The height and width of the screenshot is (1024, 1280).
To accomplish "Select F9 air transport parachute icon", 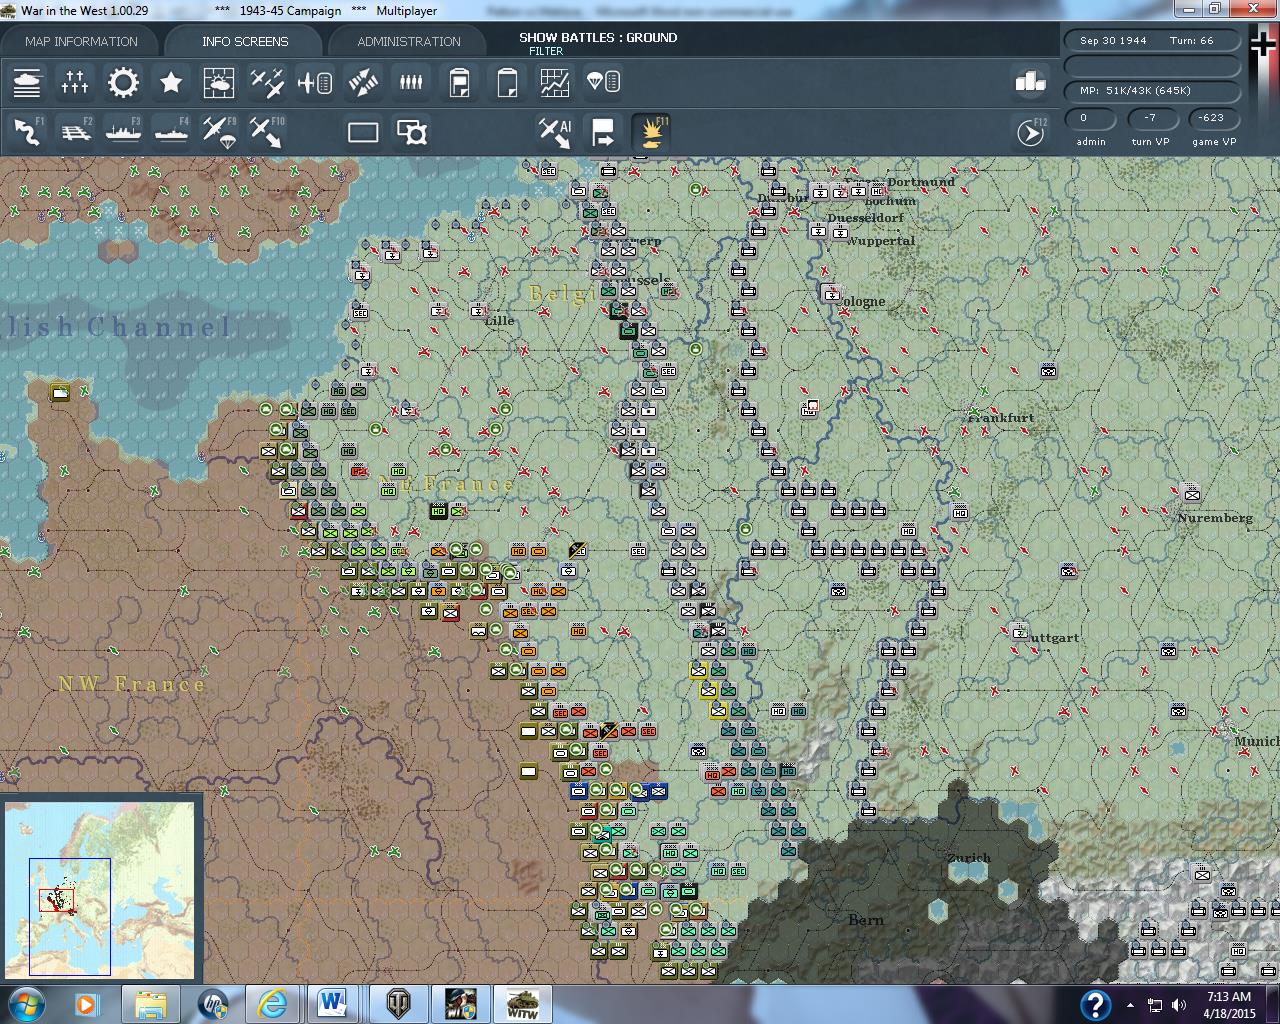I will [219, 132].
